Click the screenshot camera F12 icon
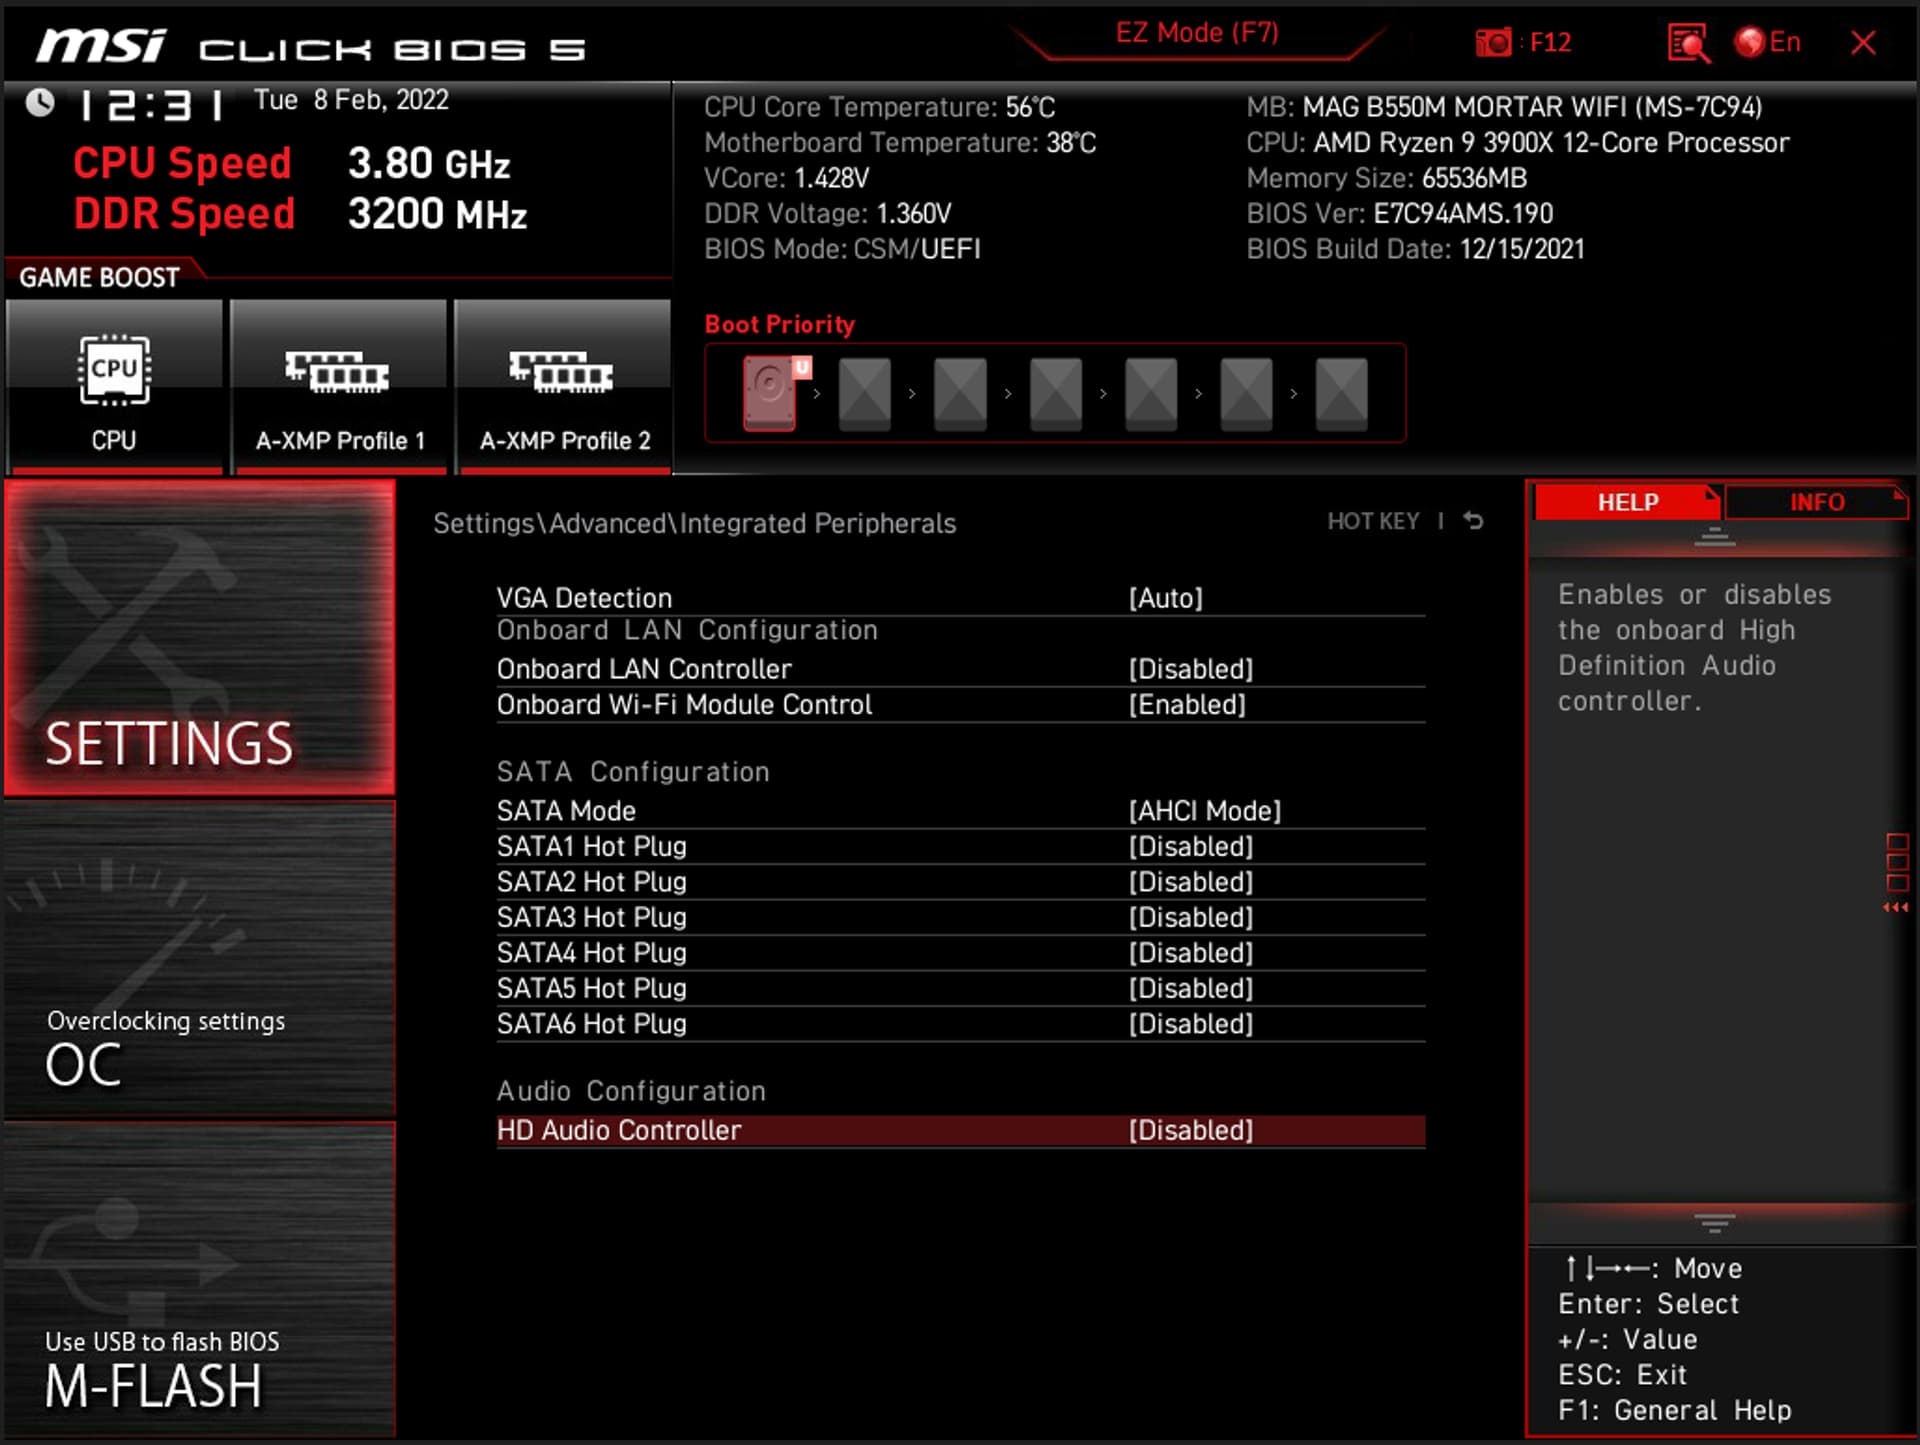This screenshot has height=1445, width=1920. point(1494,43)
